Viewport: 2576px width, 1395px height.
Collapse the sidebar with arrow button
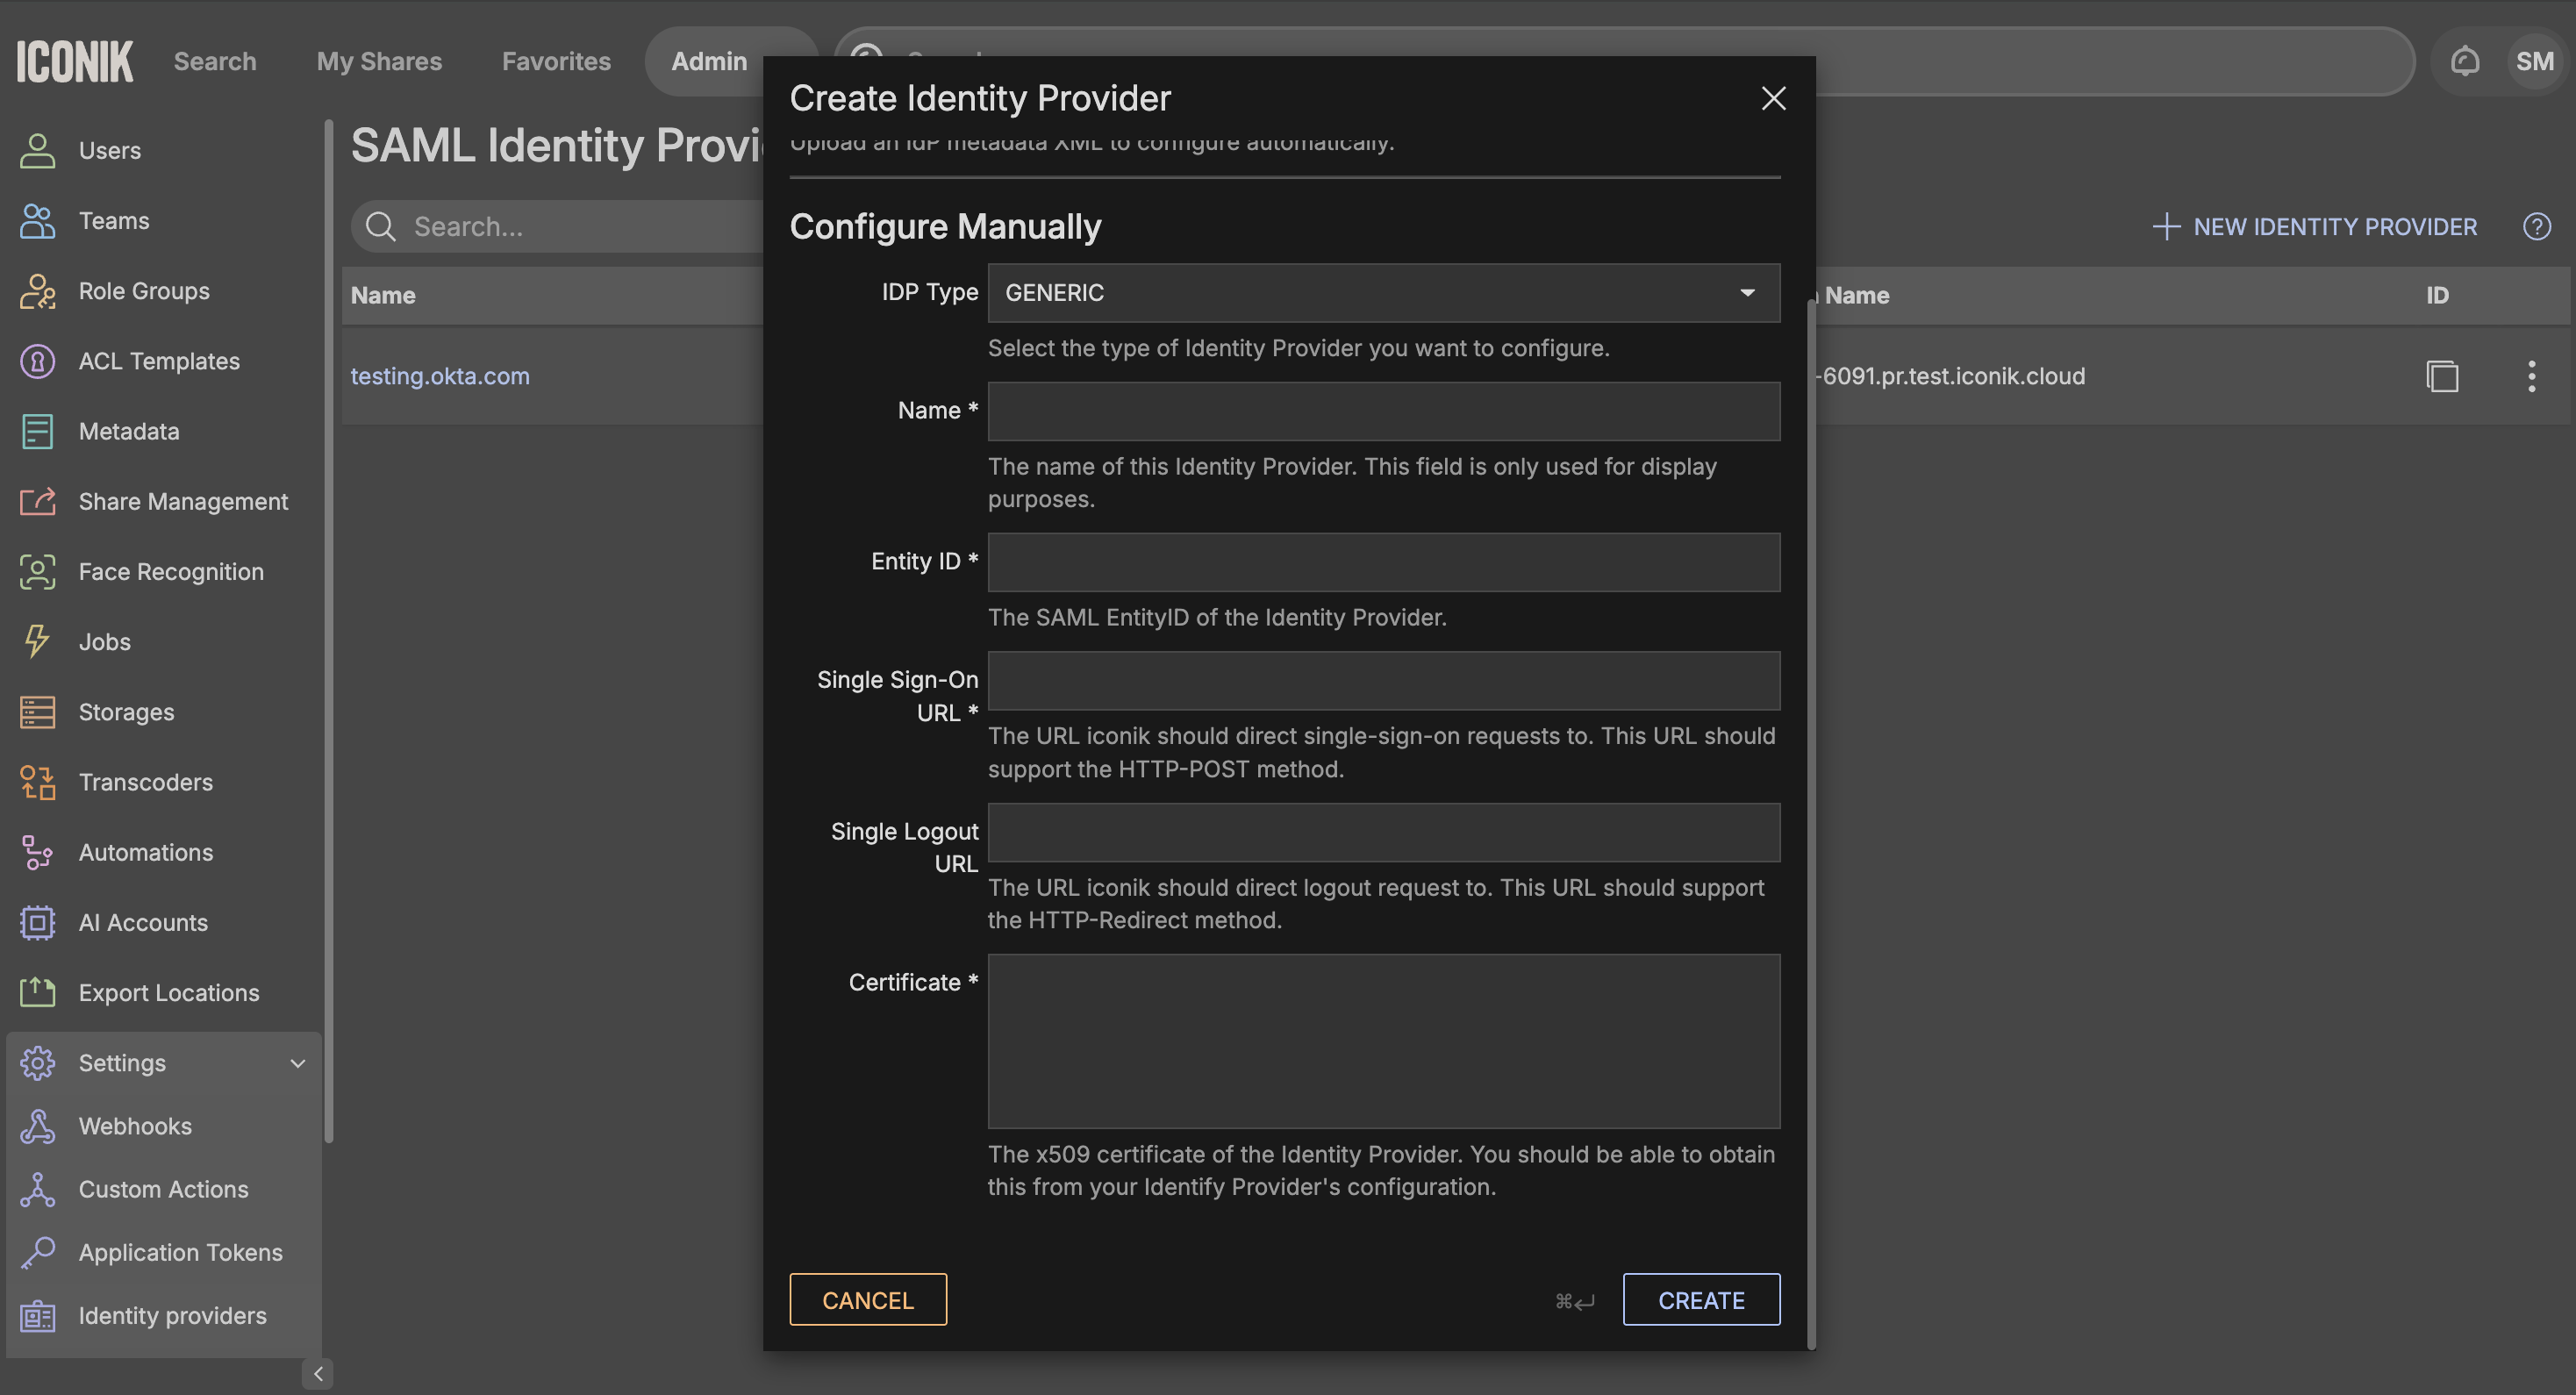[x=317, y=1374]
